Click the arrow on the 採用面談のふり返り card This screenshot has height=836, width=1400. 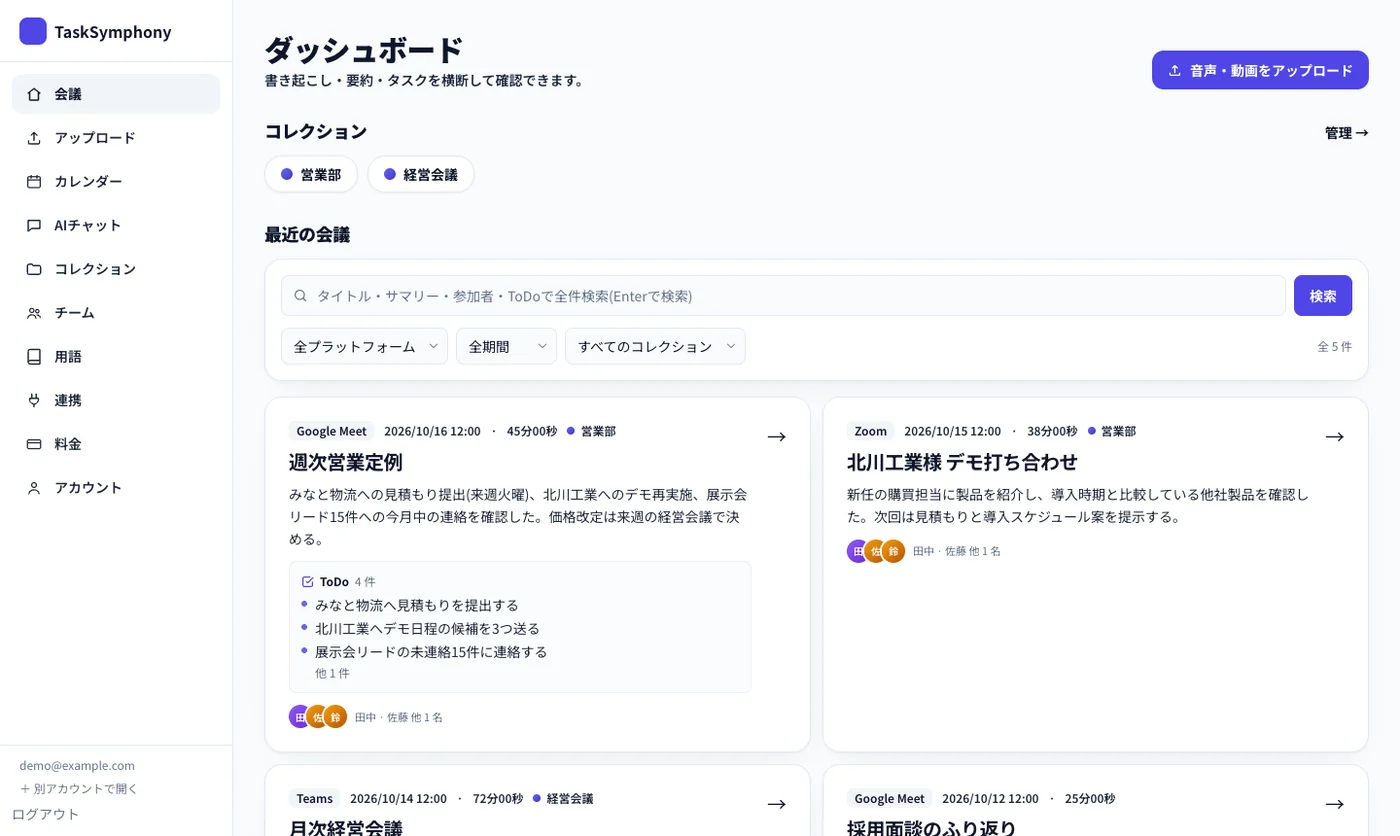pyautogui.click(x=1334, y=804)
